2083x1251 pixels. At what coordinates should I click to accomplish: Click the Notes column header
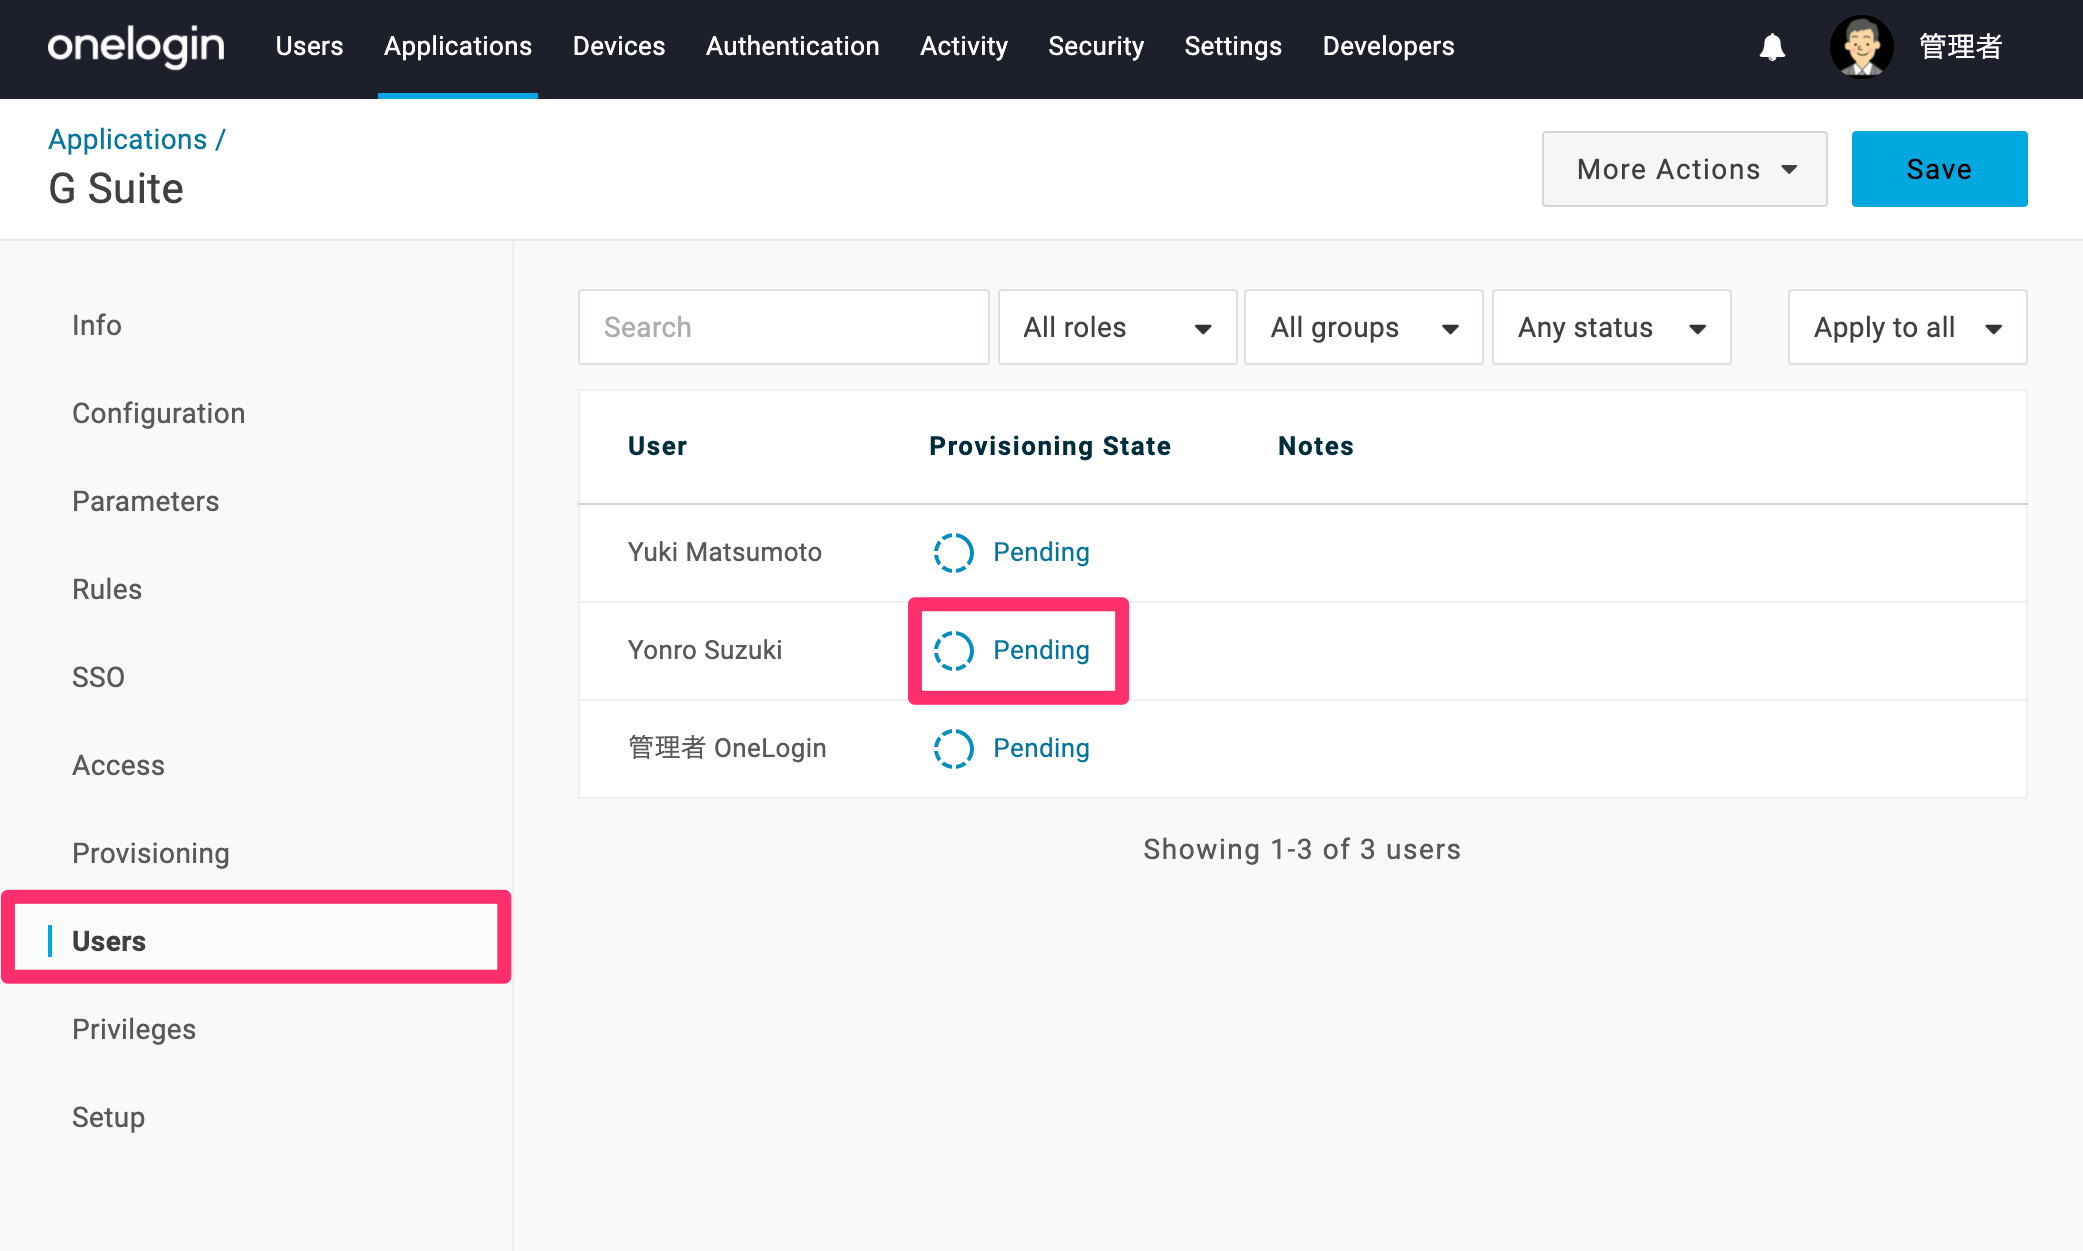pyautogui.click(x=1316, y=446)
